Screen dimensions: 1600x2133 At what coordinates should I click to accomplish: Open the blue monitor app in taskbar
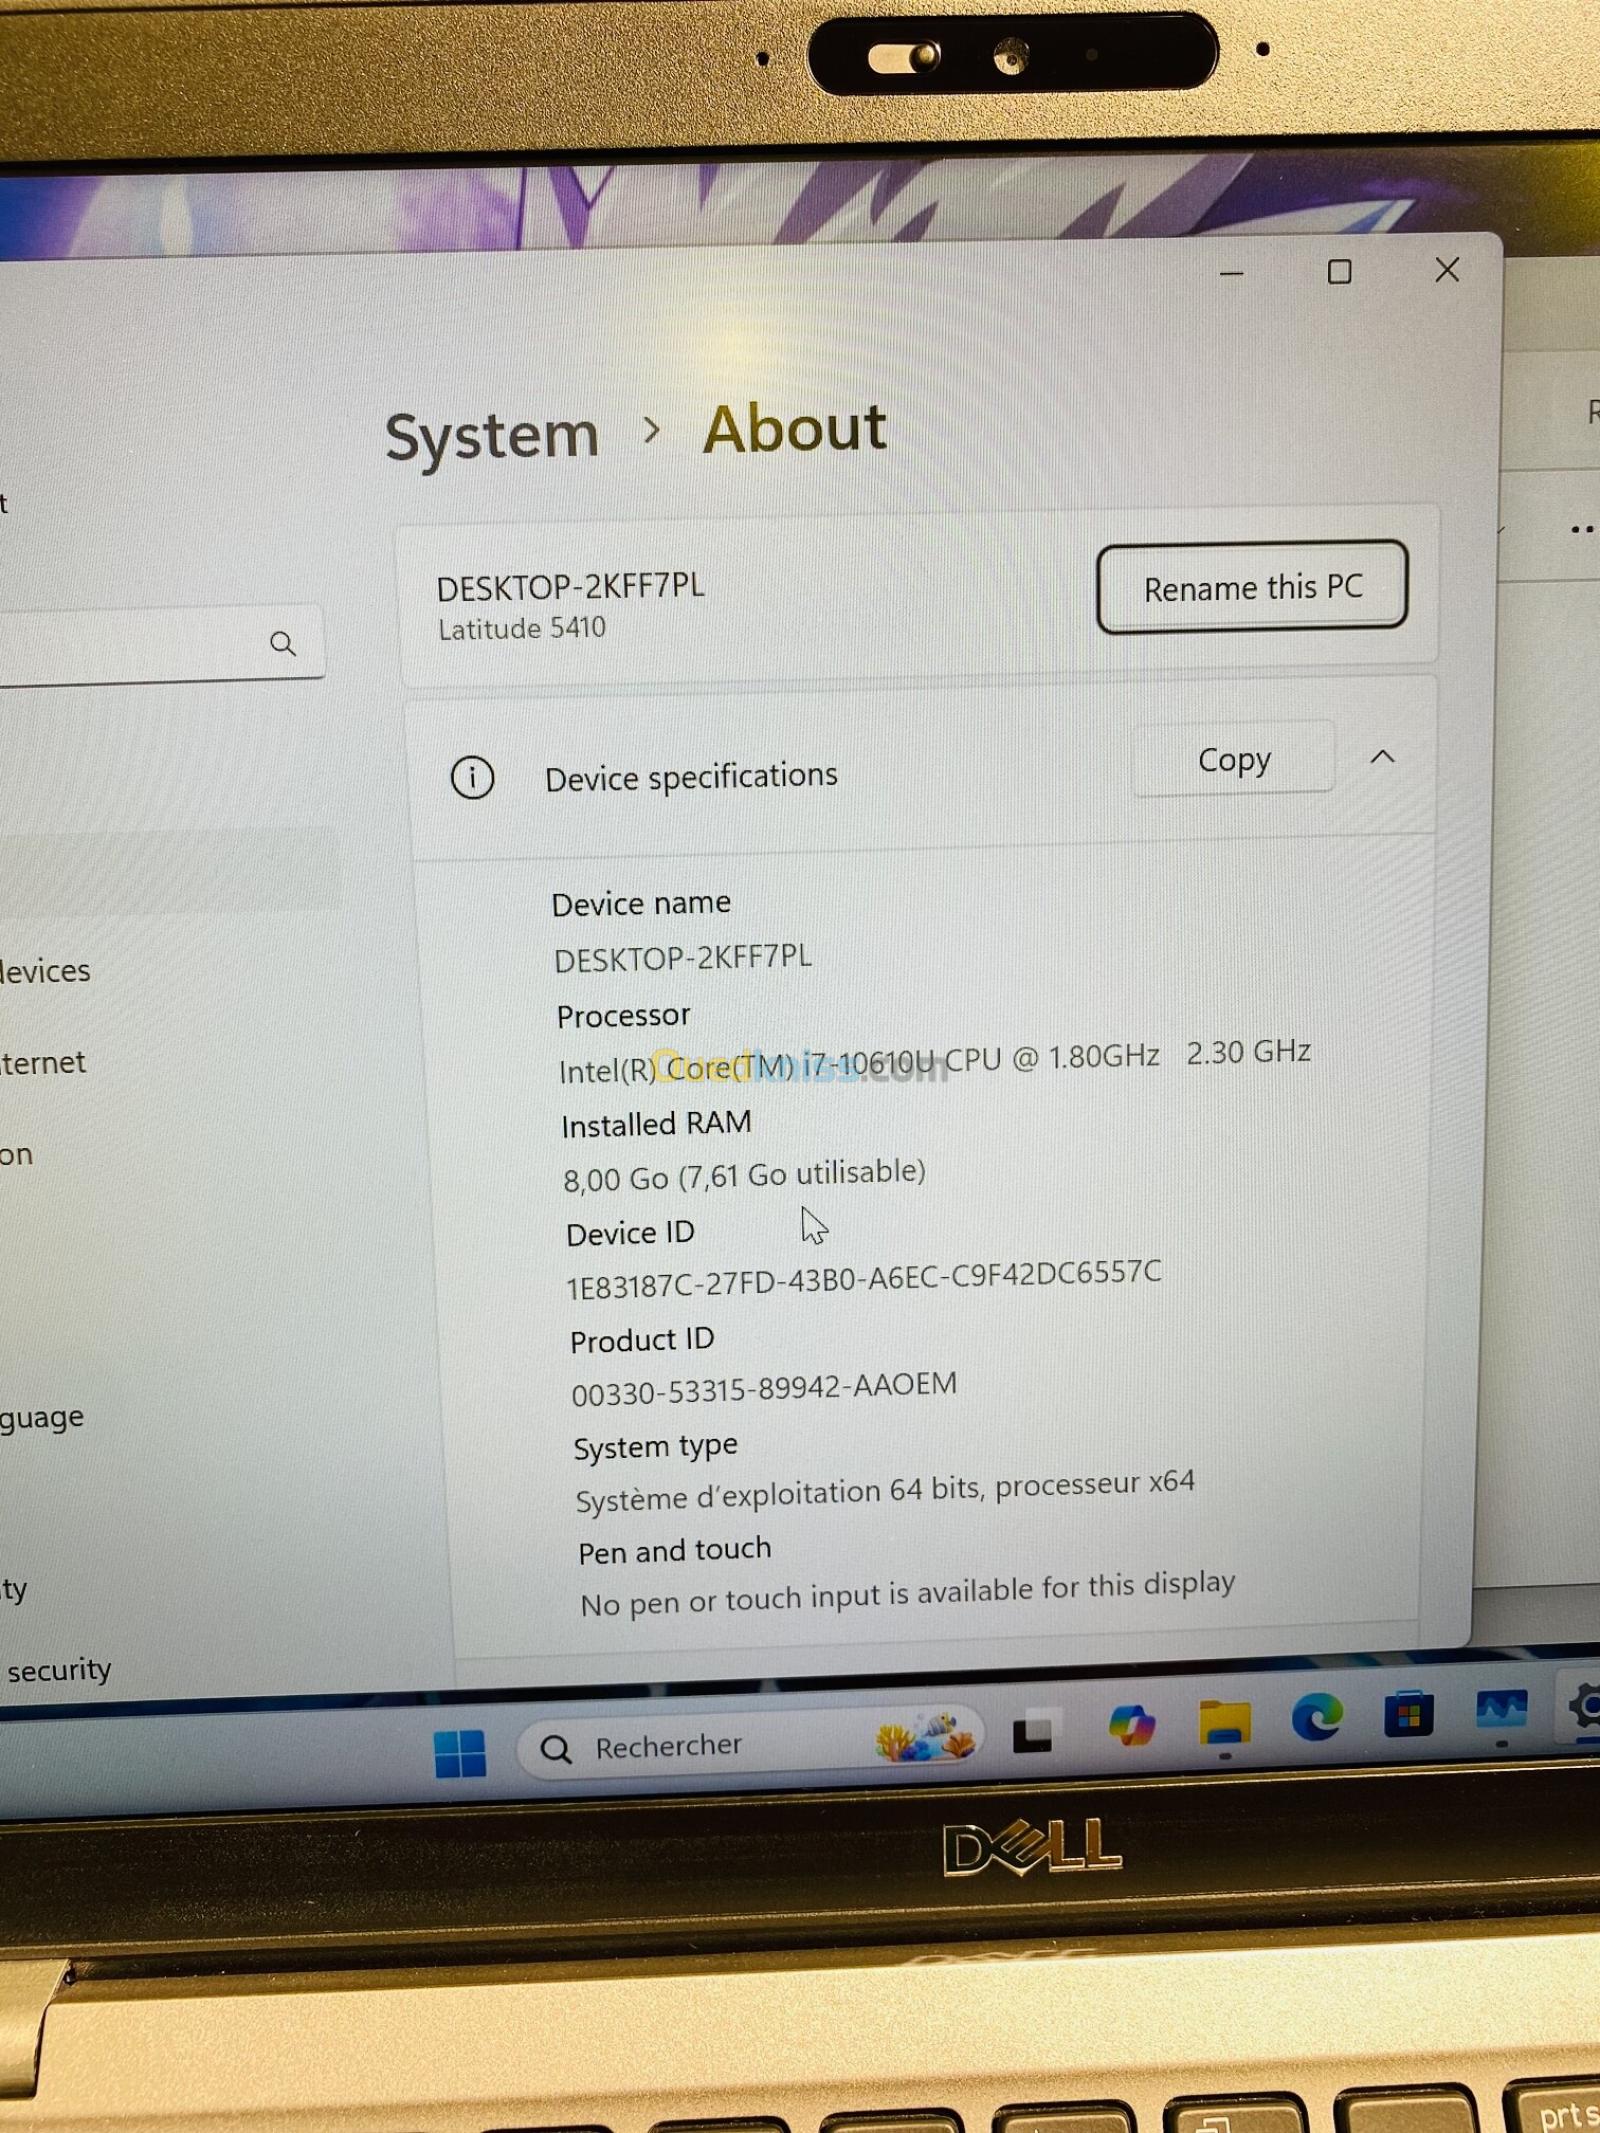1501,1710
